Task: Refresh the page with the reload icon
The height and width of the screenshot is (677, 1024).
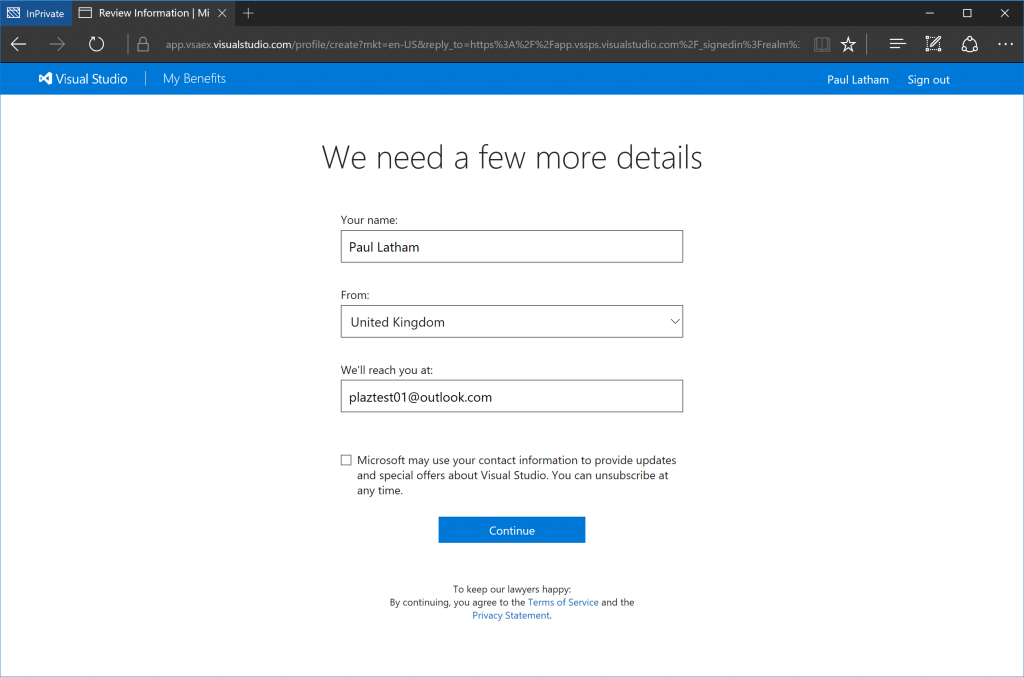Action: (x=97, y=44)
